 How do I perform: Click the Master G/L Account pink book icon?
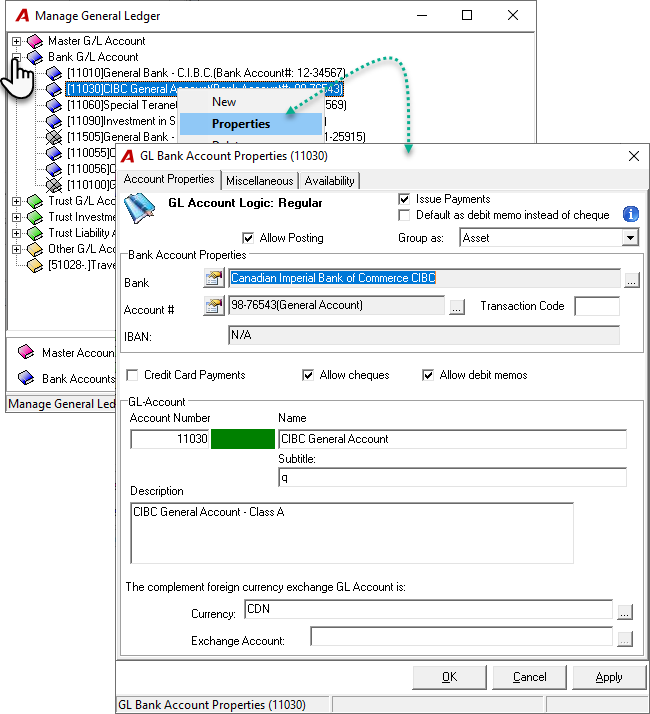coord(35,41)
